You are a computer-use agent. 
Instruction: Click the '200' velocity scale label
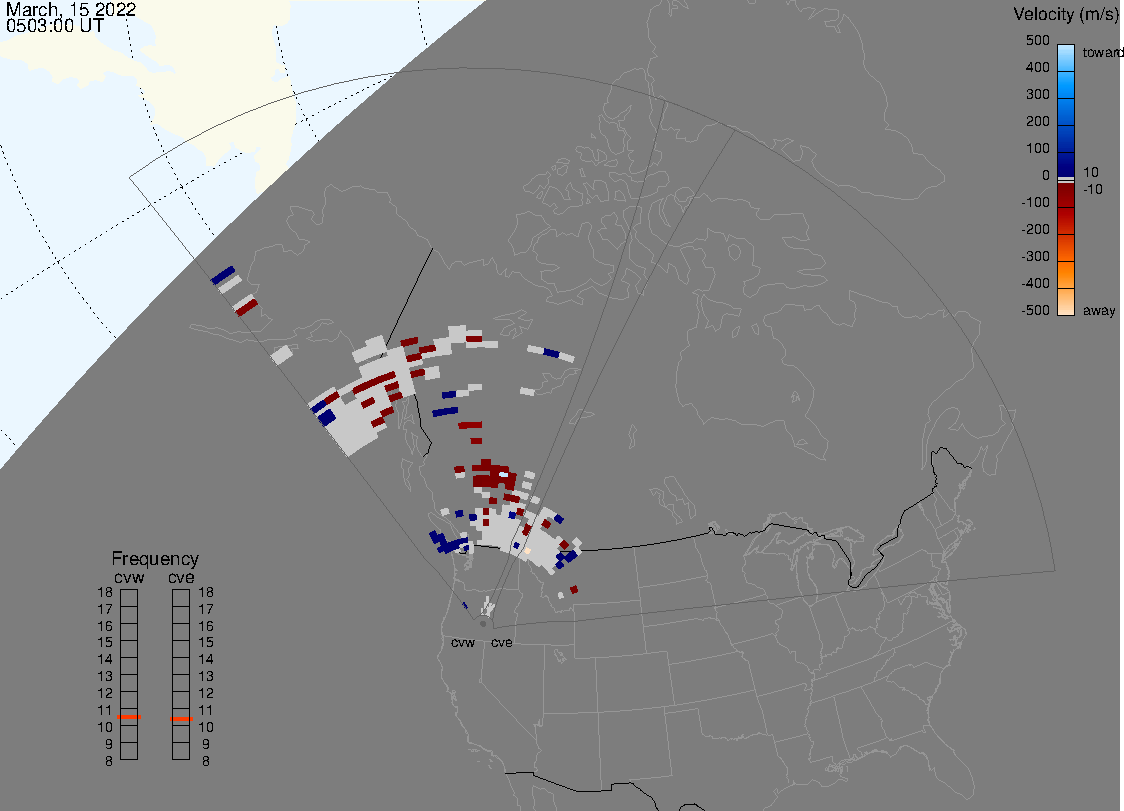1037,121
